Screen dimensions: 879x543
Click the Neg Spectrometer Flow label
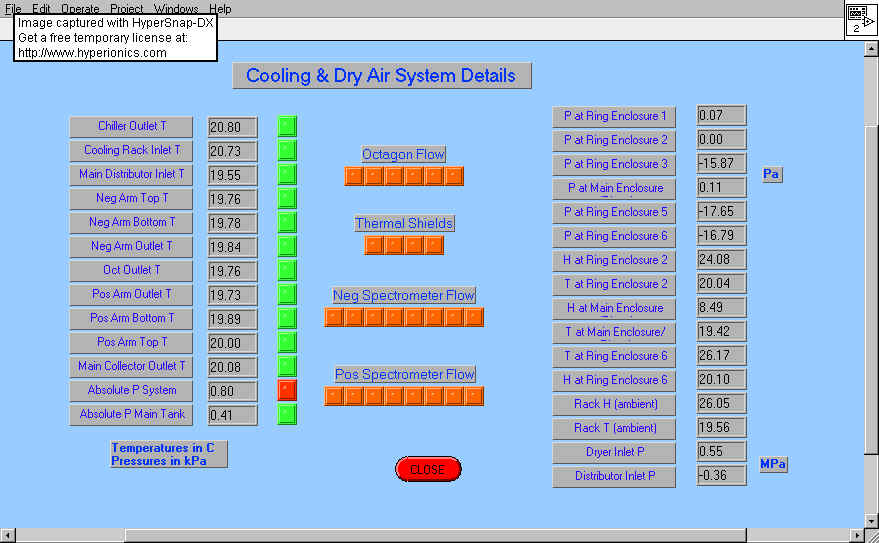click(404, 295)
